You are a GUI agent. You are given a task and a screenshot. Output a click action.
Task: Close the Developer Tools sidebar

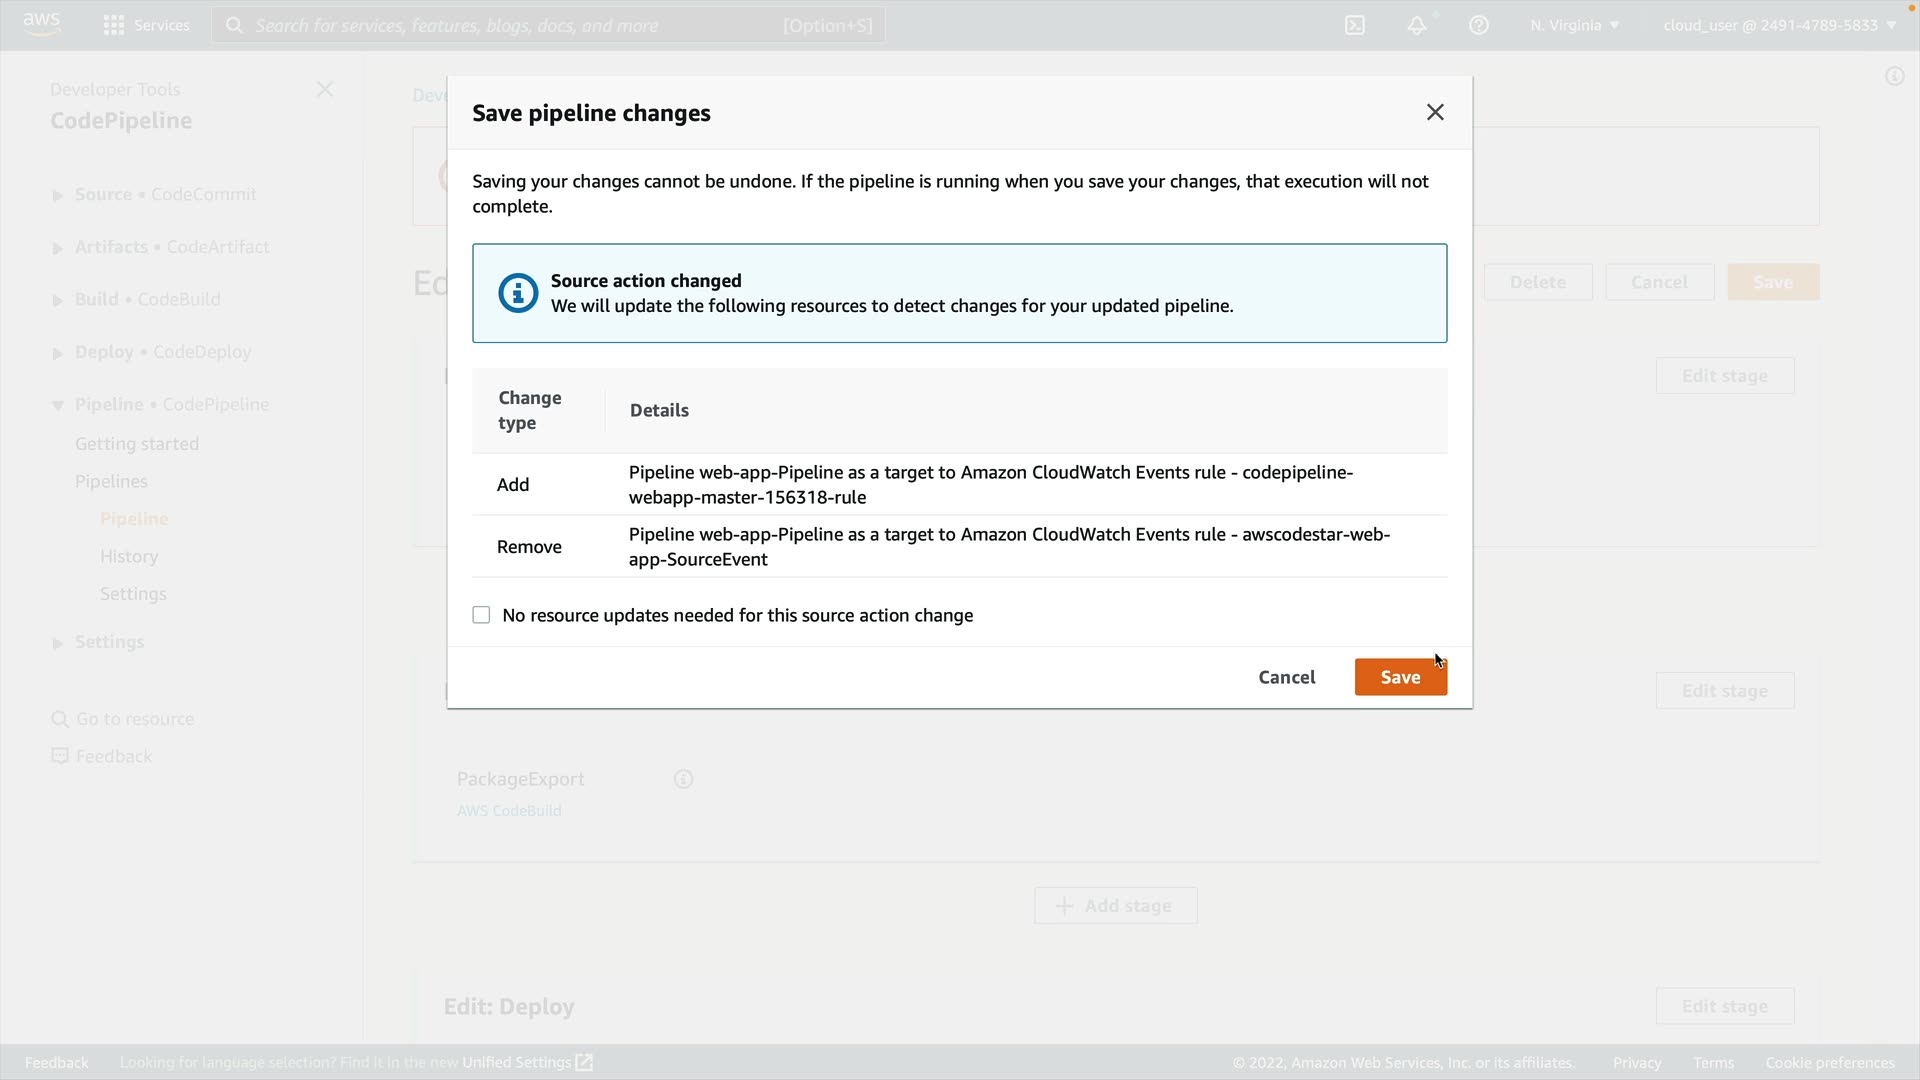[x=325, y=90]
